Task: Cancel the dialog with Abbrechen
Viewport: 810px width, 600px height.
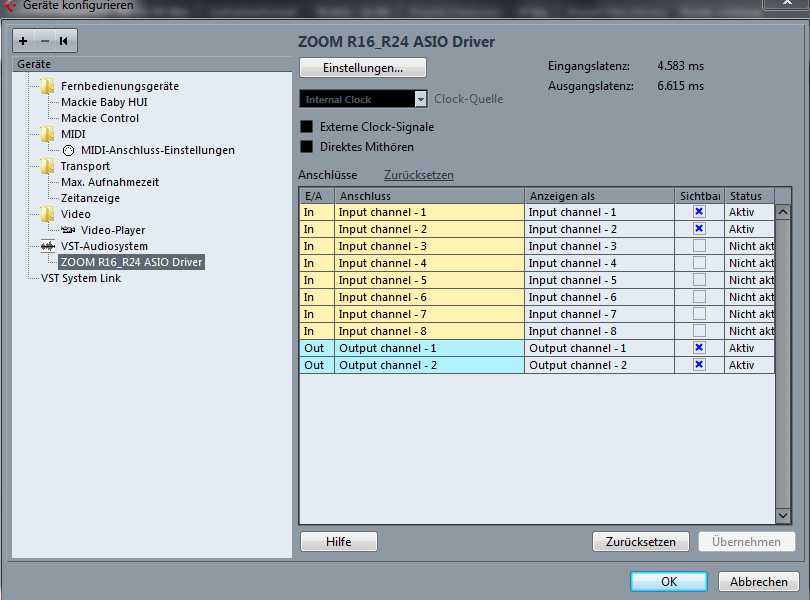Action: 758,582
